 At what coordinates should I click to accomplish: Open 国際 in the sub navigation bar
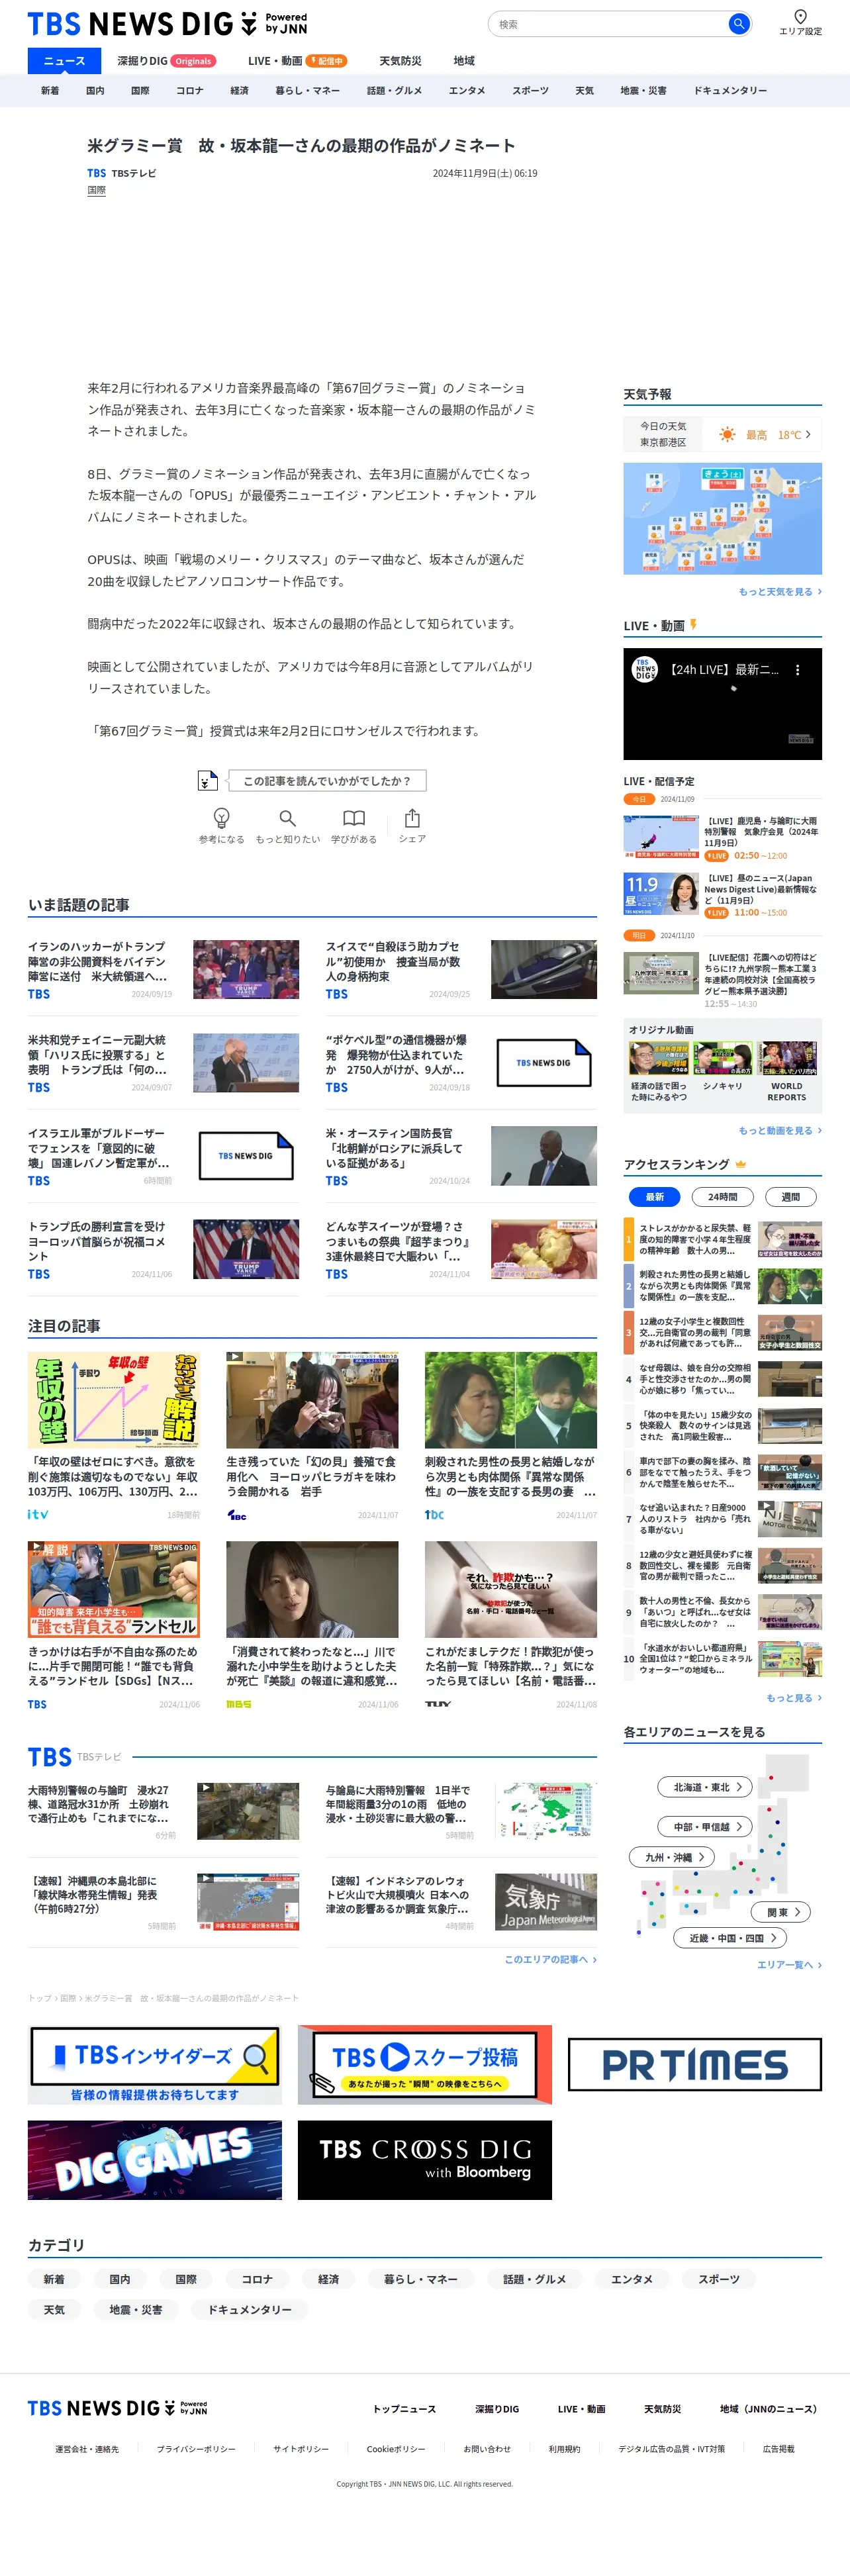(140, 91)
